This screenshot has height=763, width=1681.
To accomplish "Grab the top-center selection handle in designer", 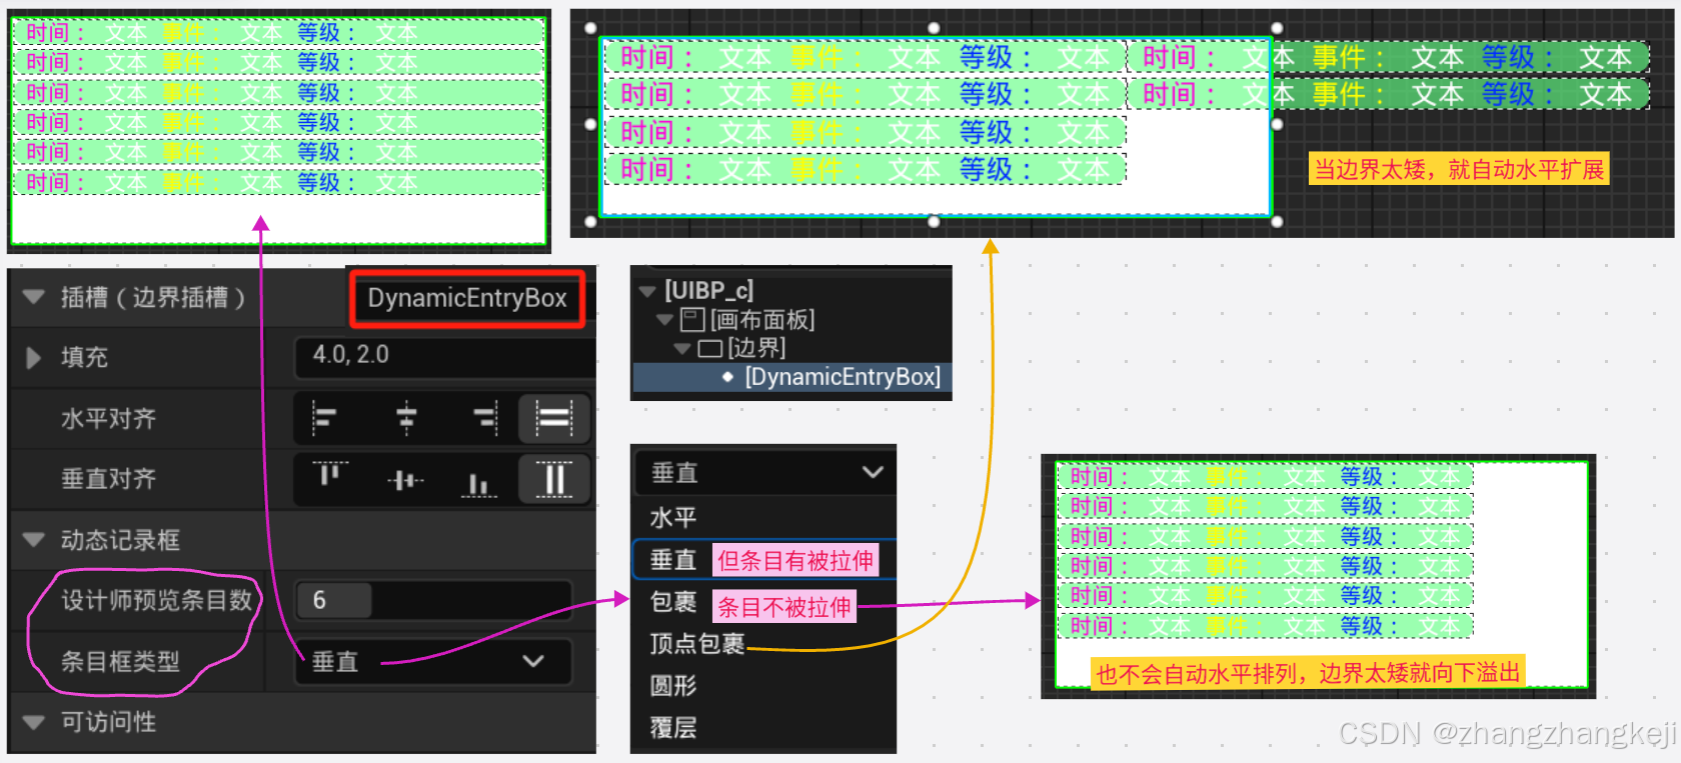I will point(934,28).
